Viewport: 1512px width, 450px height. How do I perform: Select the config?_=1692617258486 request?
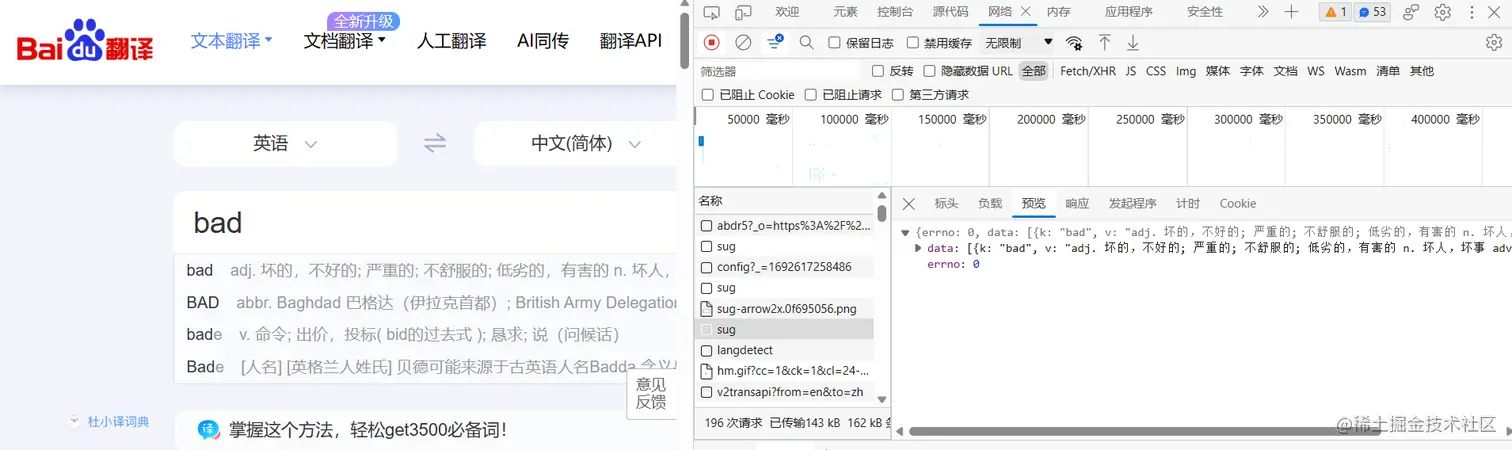[785, 267]
